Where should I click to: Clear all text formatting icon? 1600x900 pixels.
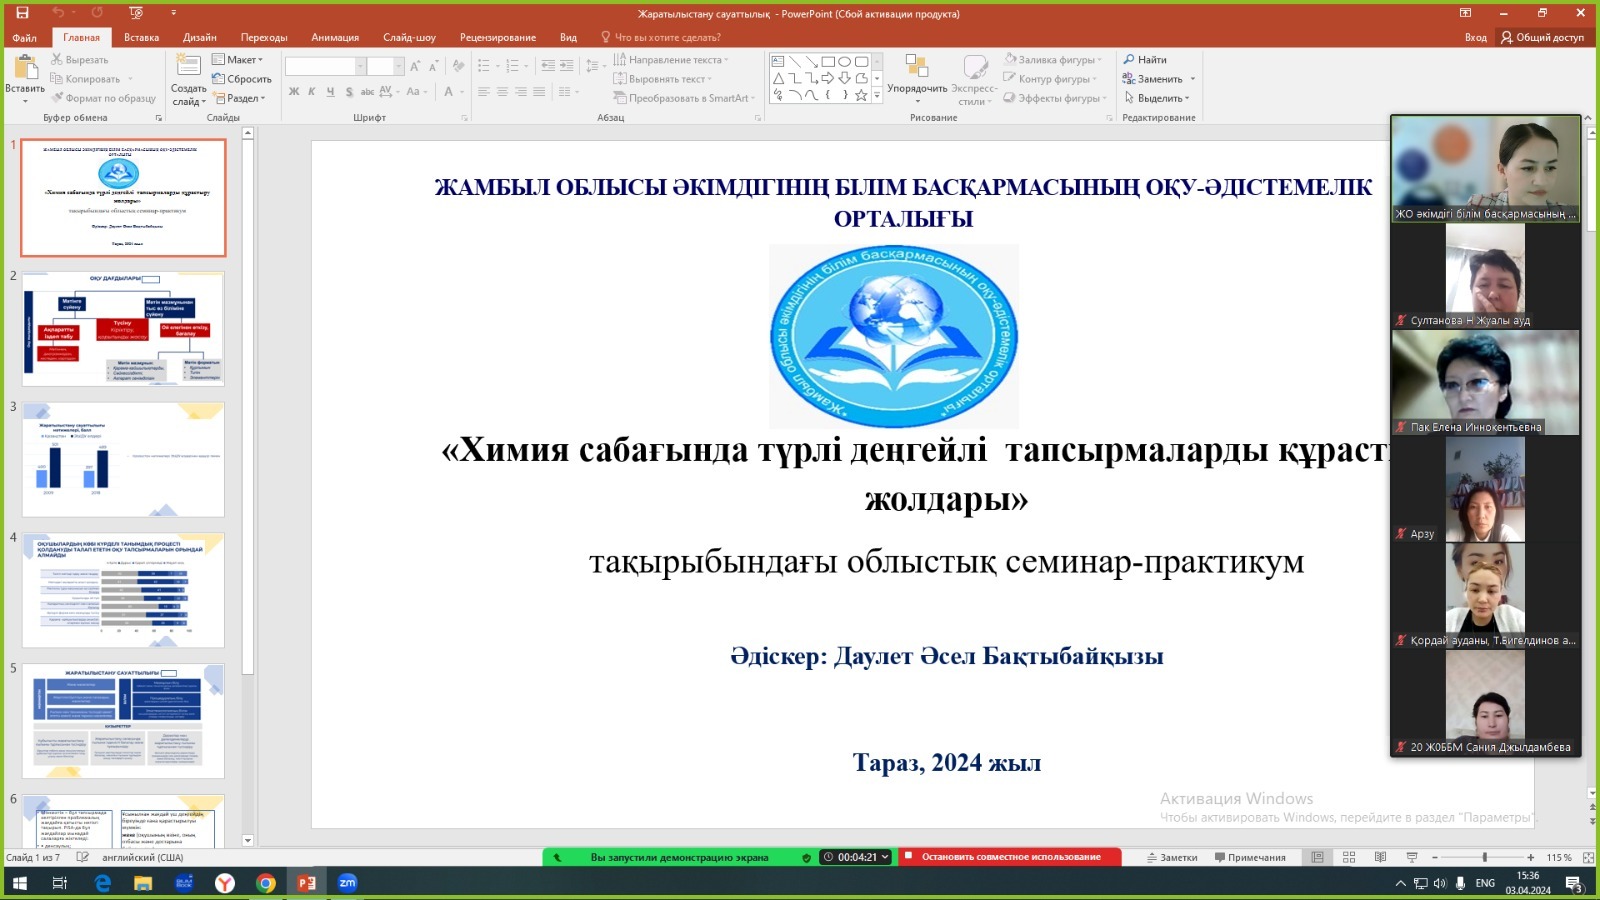(458, 66)
